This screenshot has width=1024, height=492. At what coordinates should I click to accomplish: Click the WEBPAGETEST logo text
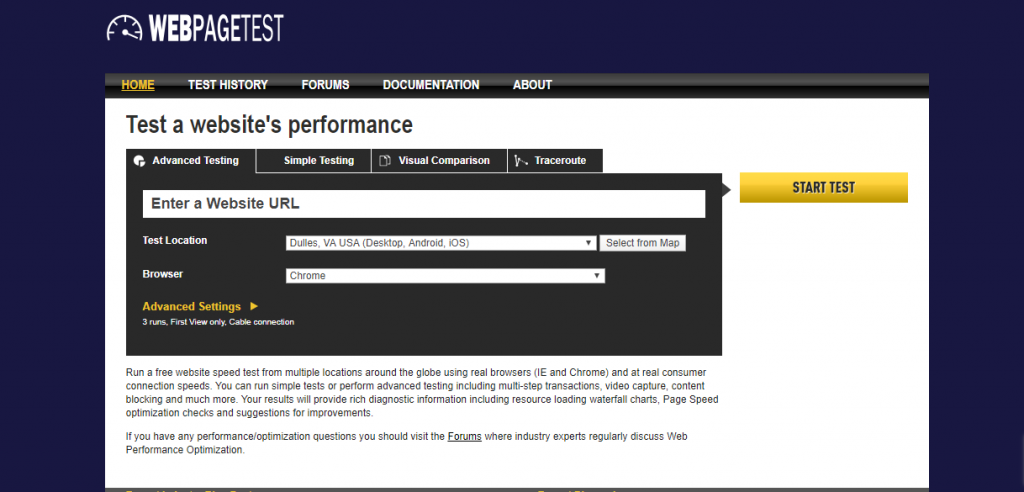(216, 28)
